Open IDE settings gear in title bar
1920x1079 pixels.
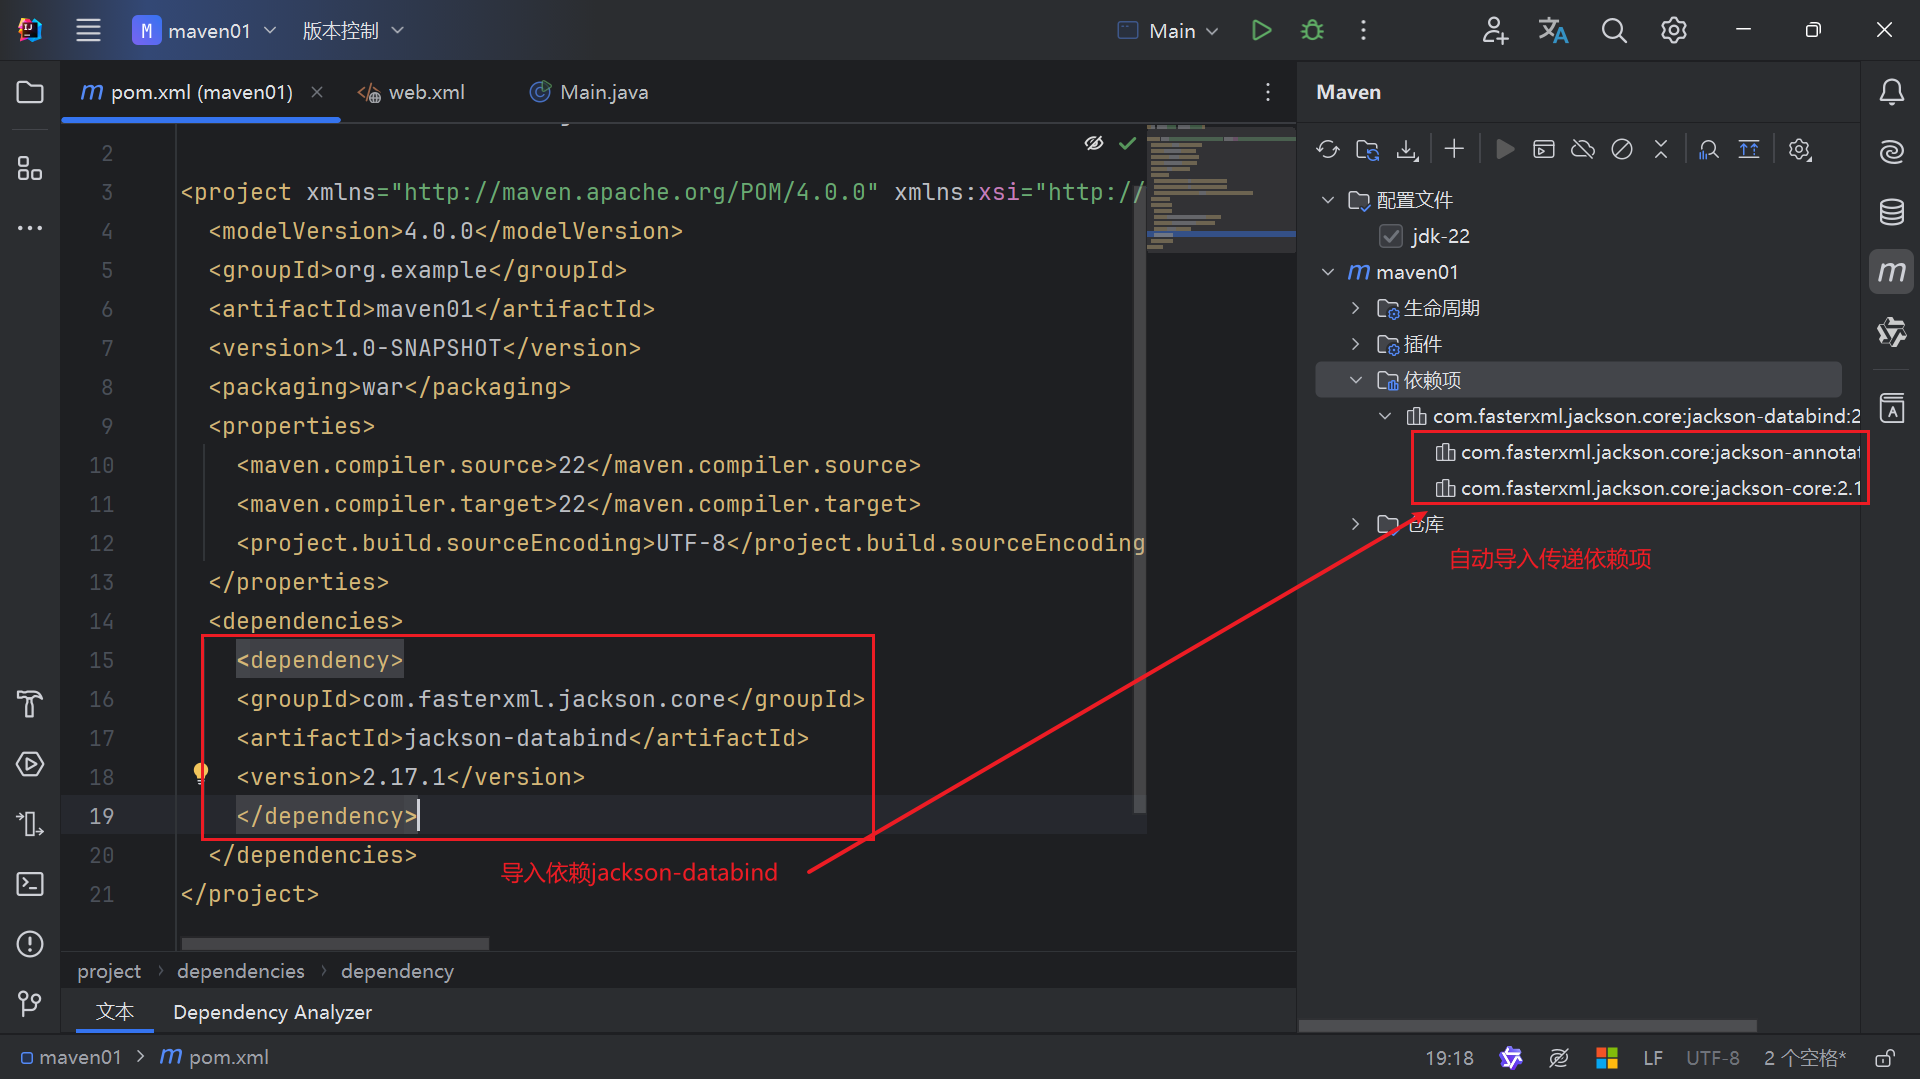[1673, 30]
